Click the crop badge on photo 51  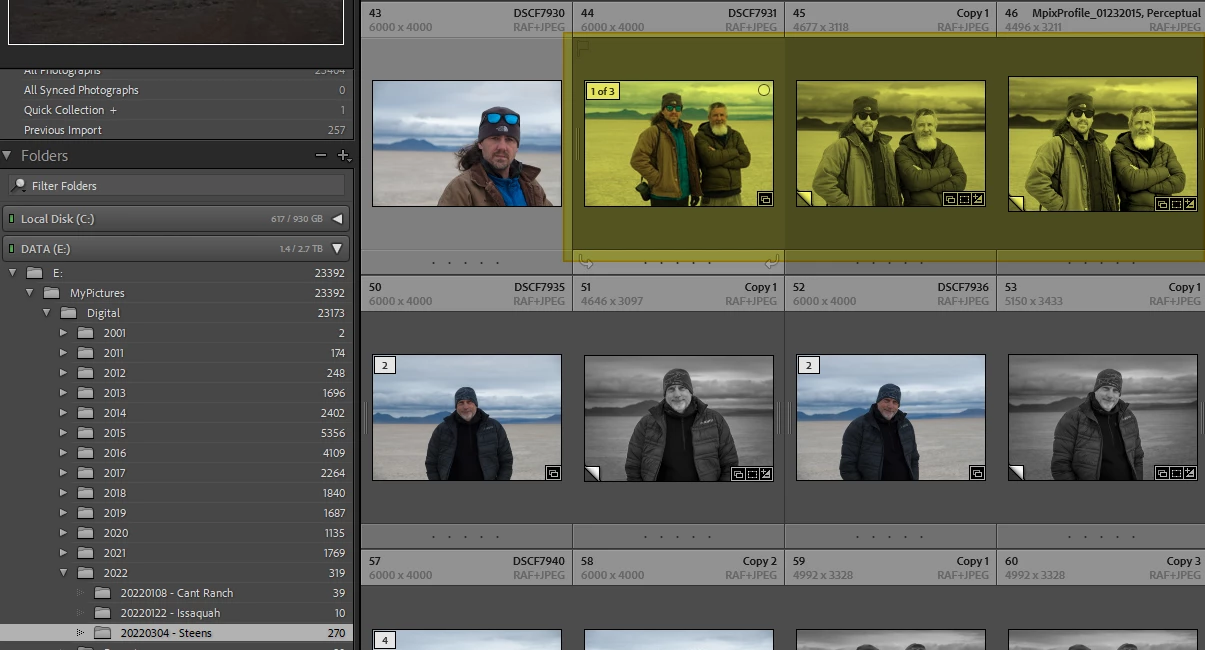tap(752, 473)
